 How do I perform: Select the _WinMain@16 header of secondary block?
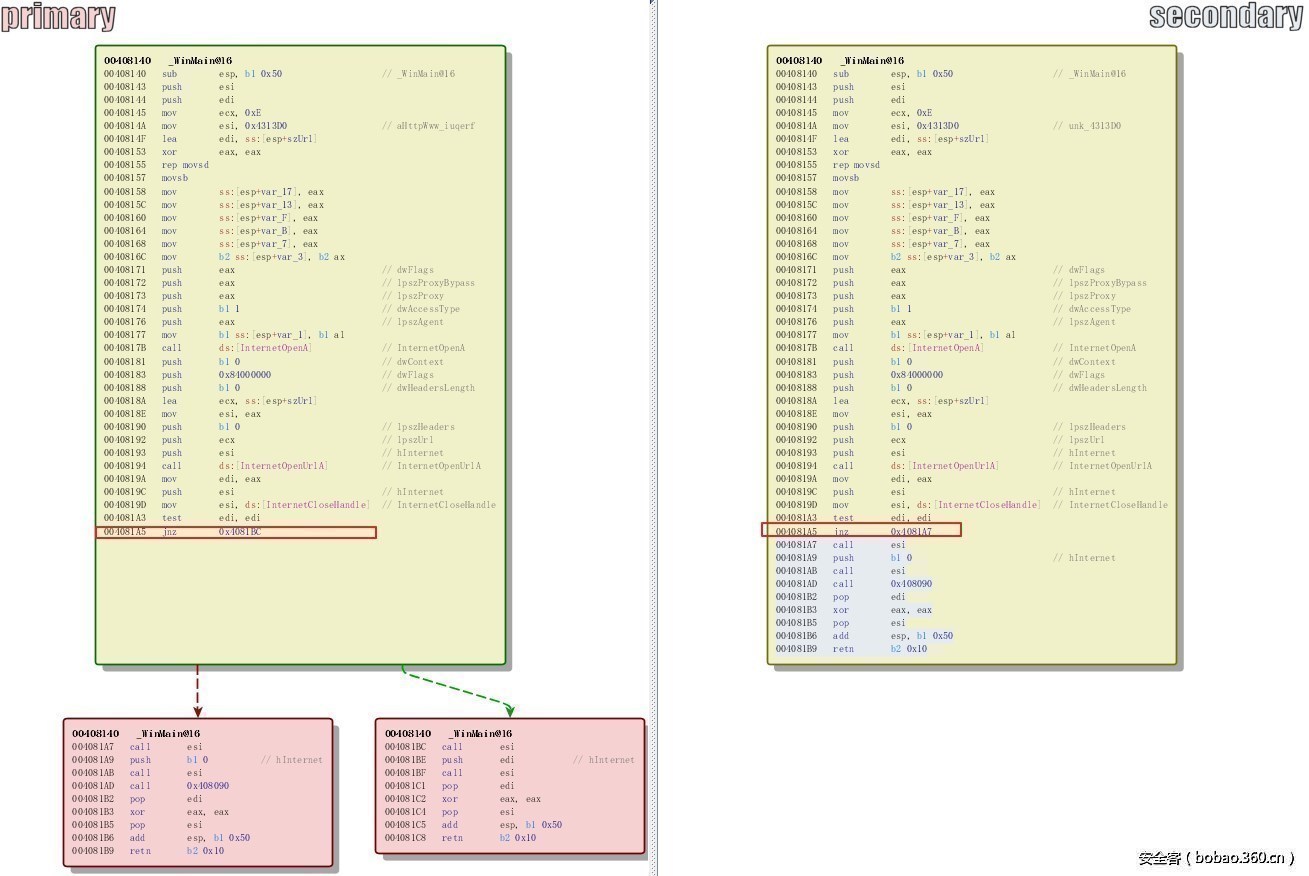point(839,60)
